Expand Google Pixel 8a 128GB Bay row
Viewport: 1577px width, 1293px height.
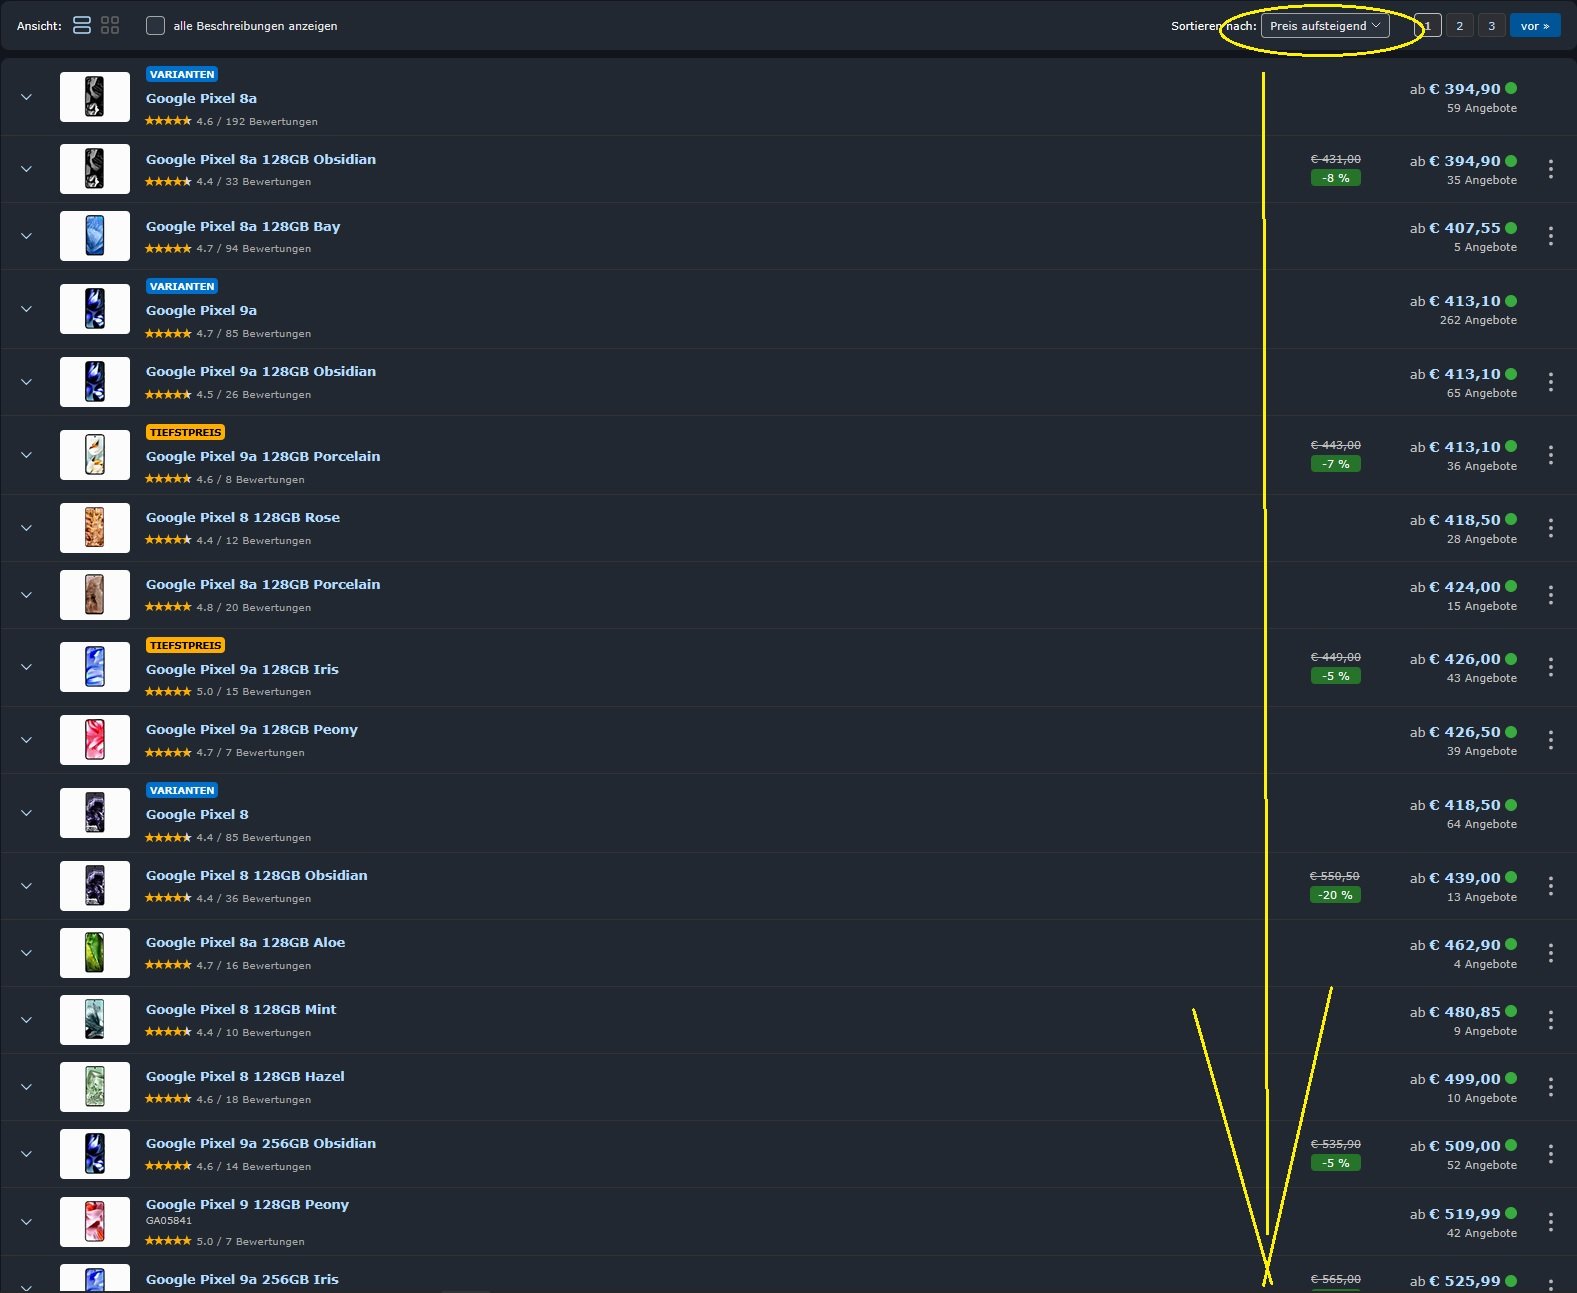pos(26,236)
